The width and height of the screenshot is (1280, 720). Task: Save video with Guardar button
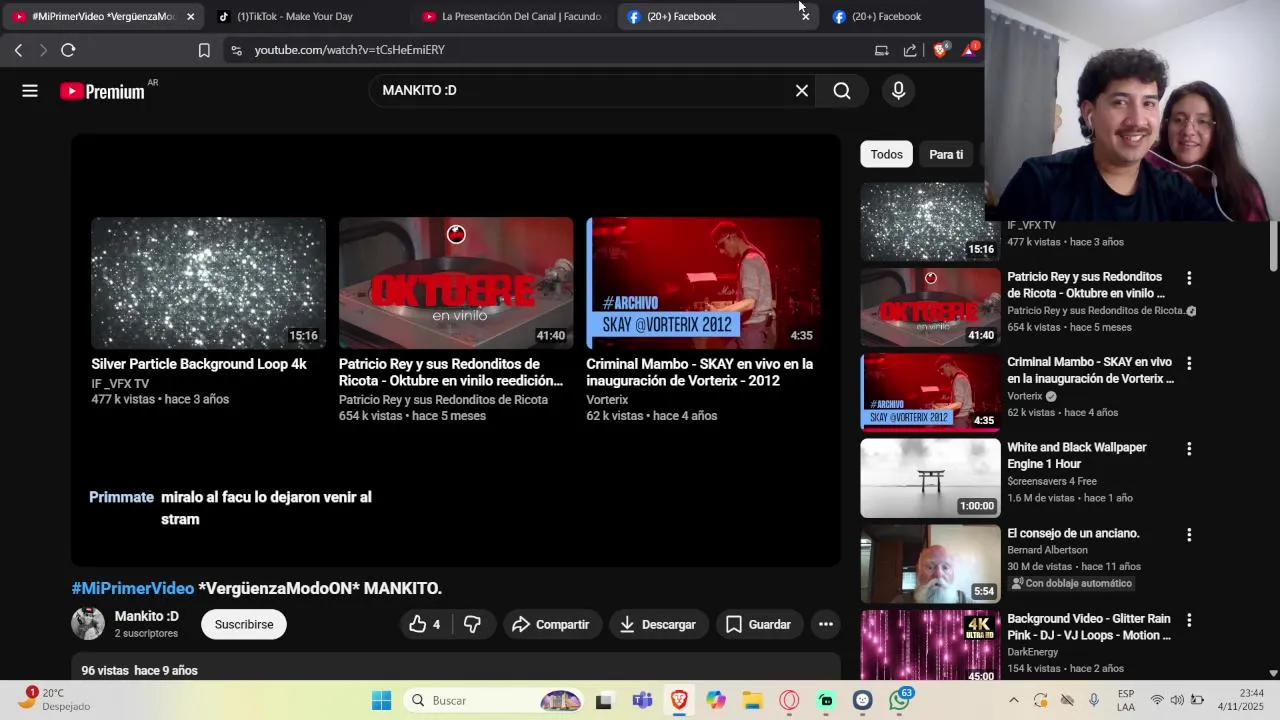tap(758, 624)
